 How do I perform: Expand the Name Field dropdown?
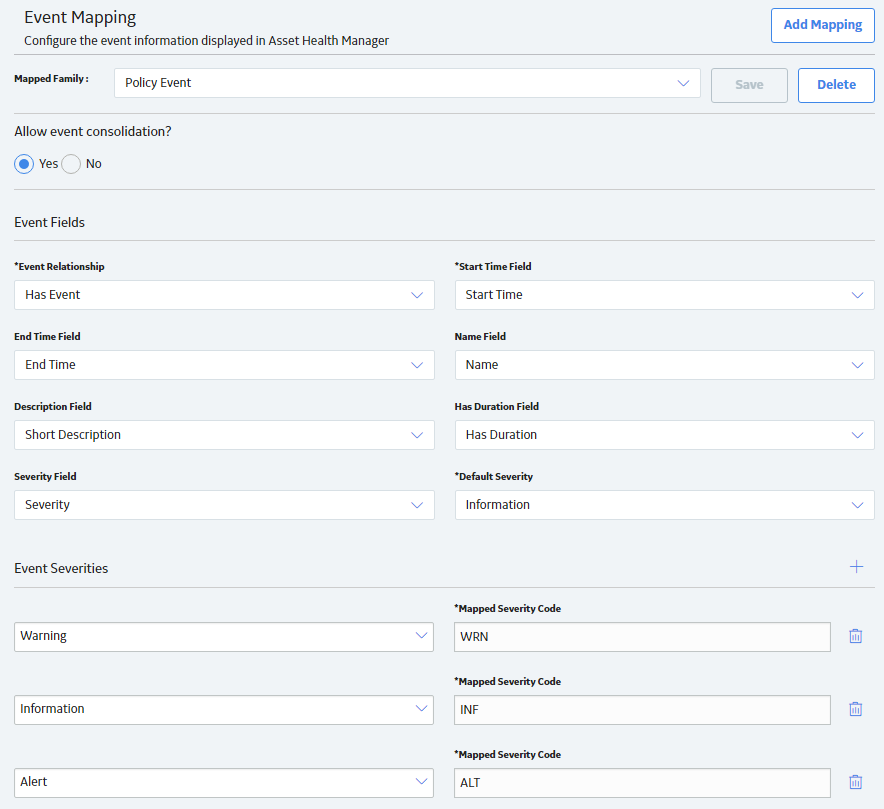pos(665,365)
